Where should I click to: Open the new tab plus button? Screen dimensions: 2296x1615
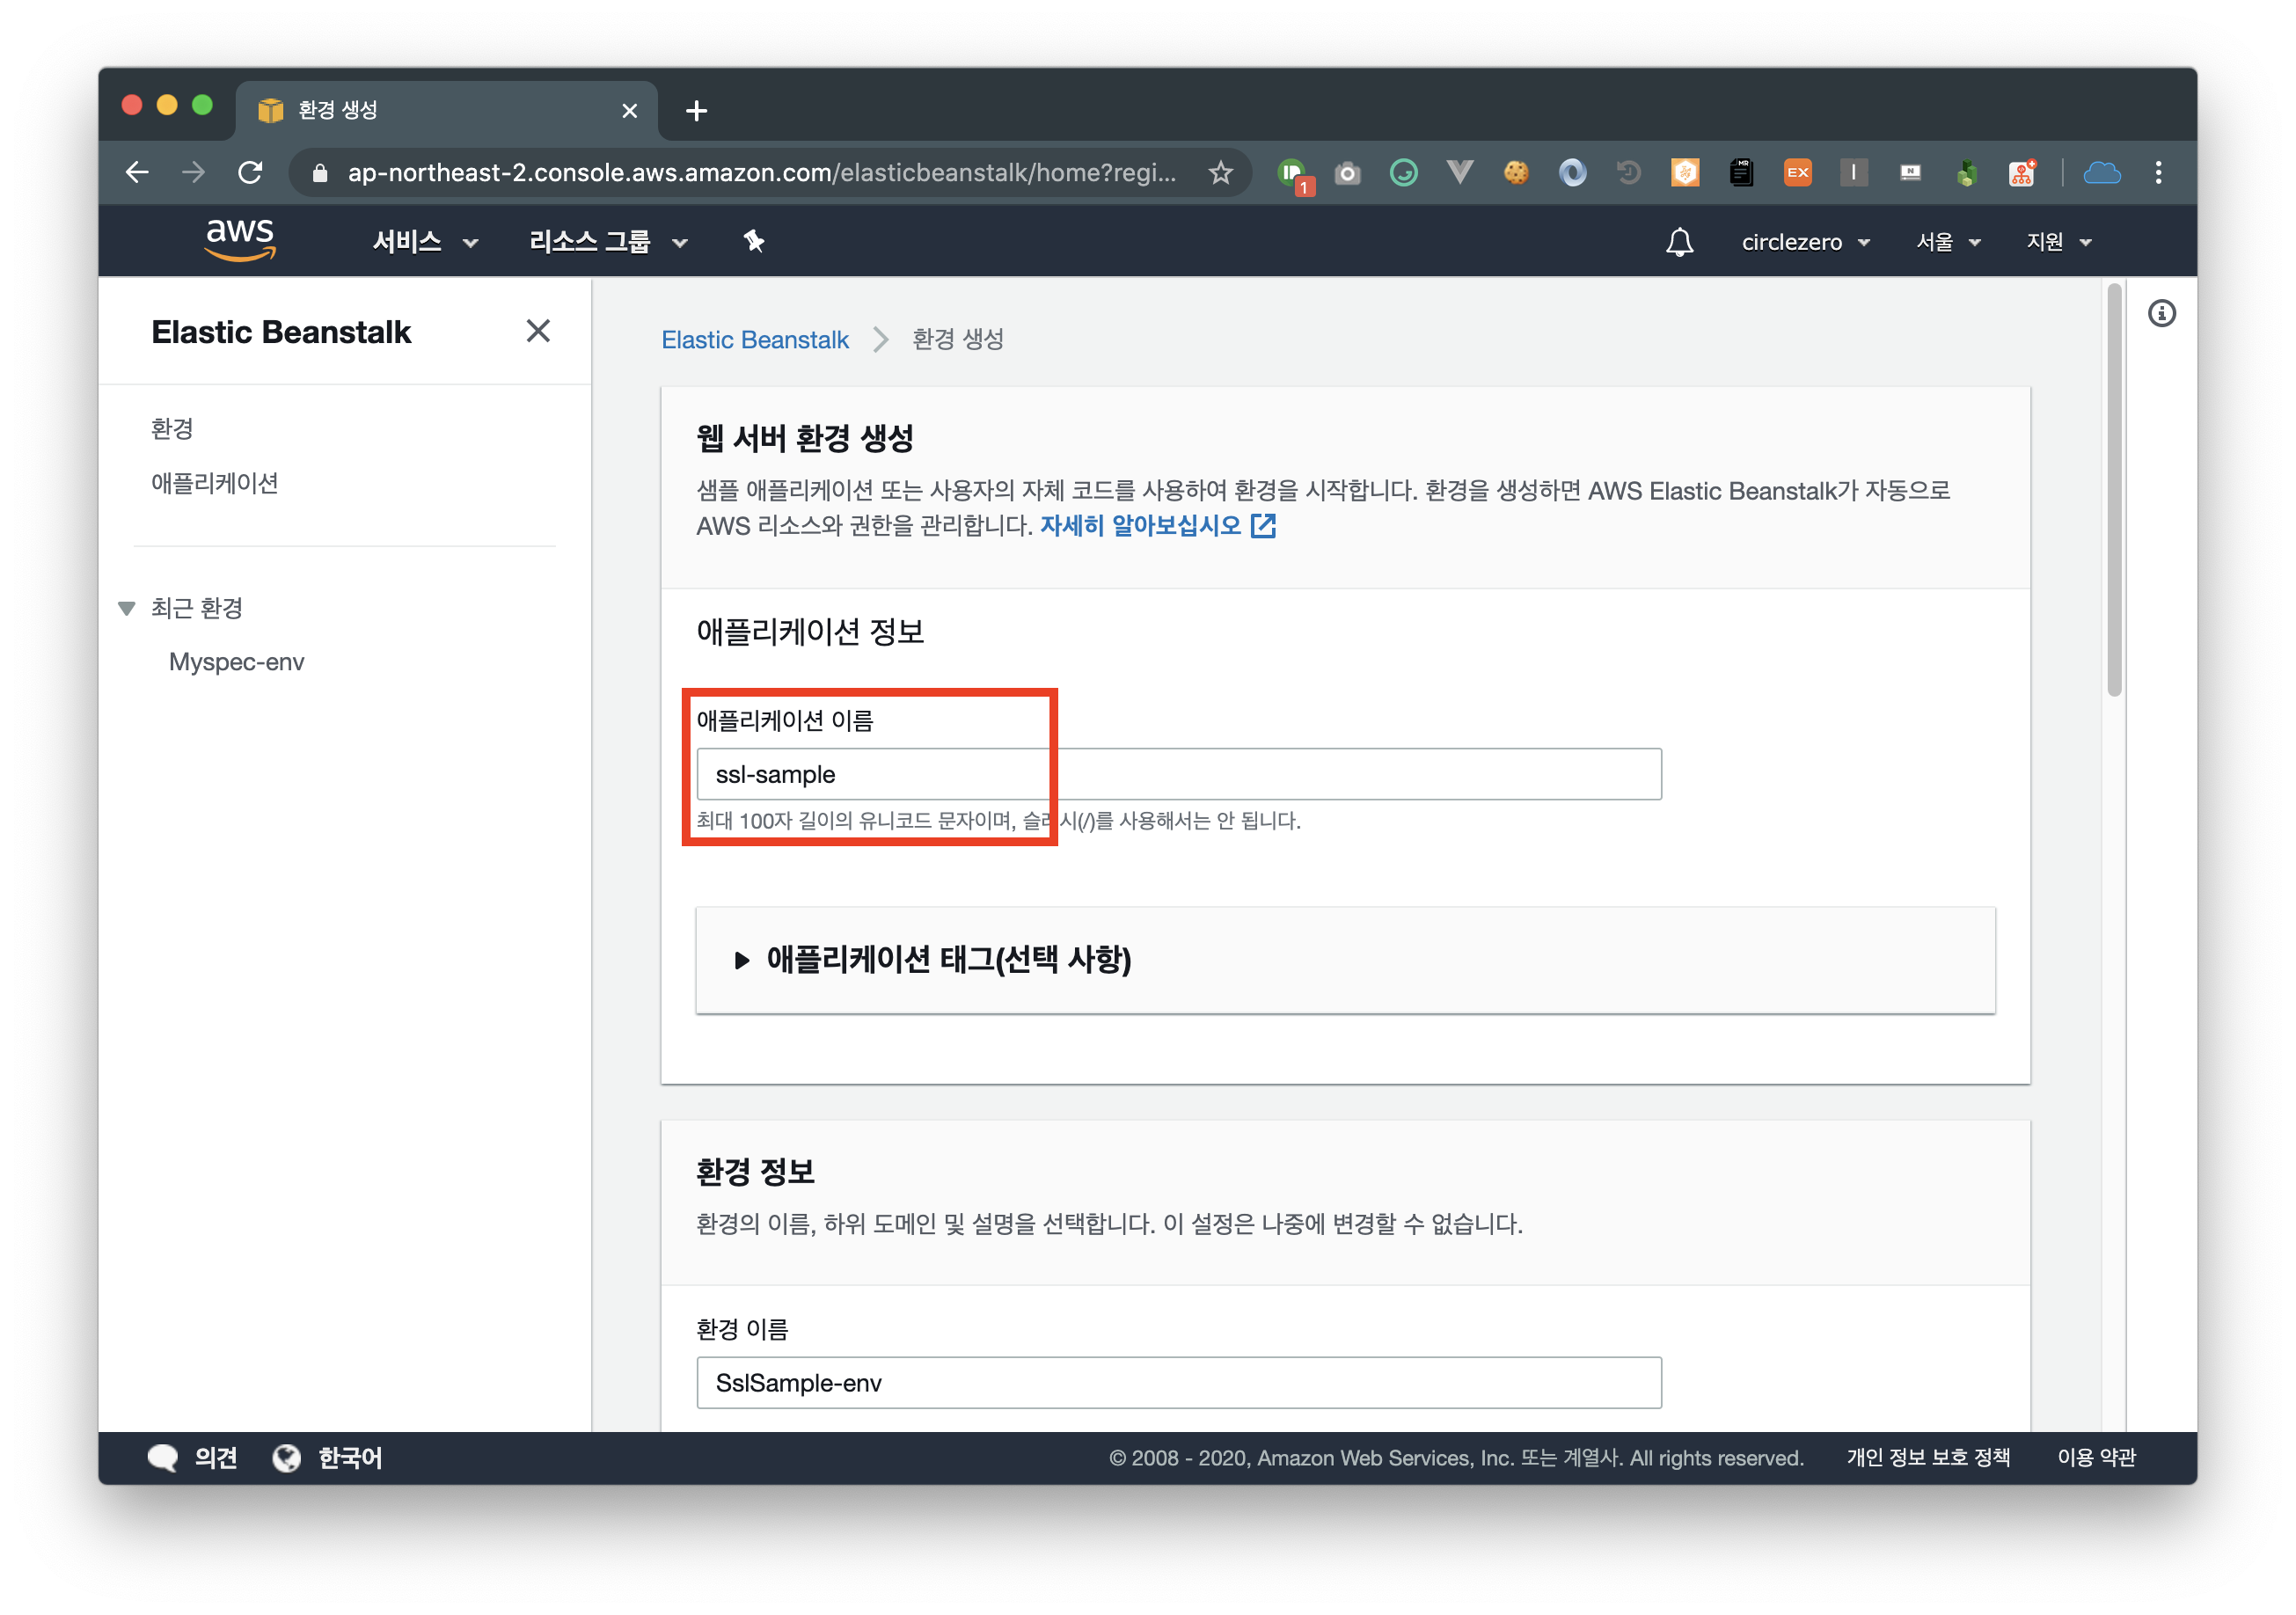[x=696, y=111]
